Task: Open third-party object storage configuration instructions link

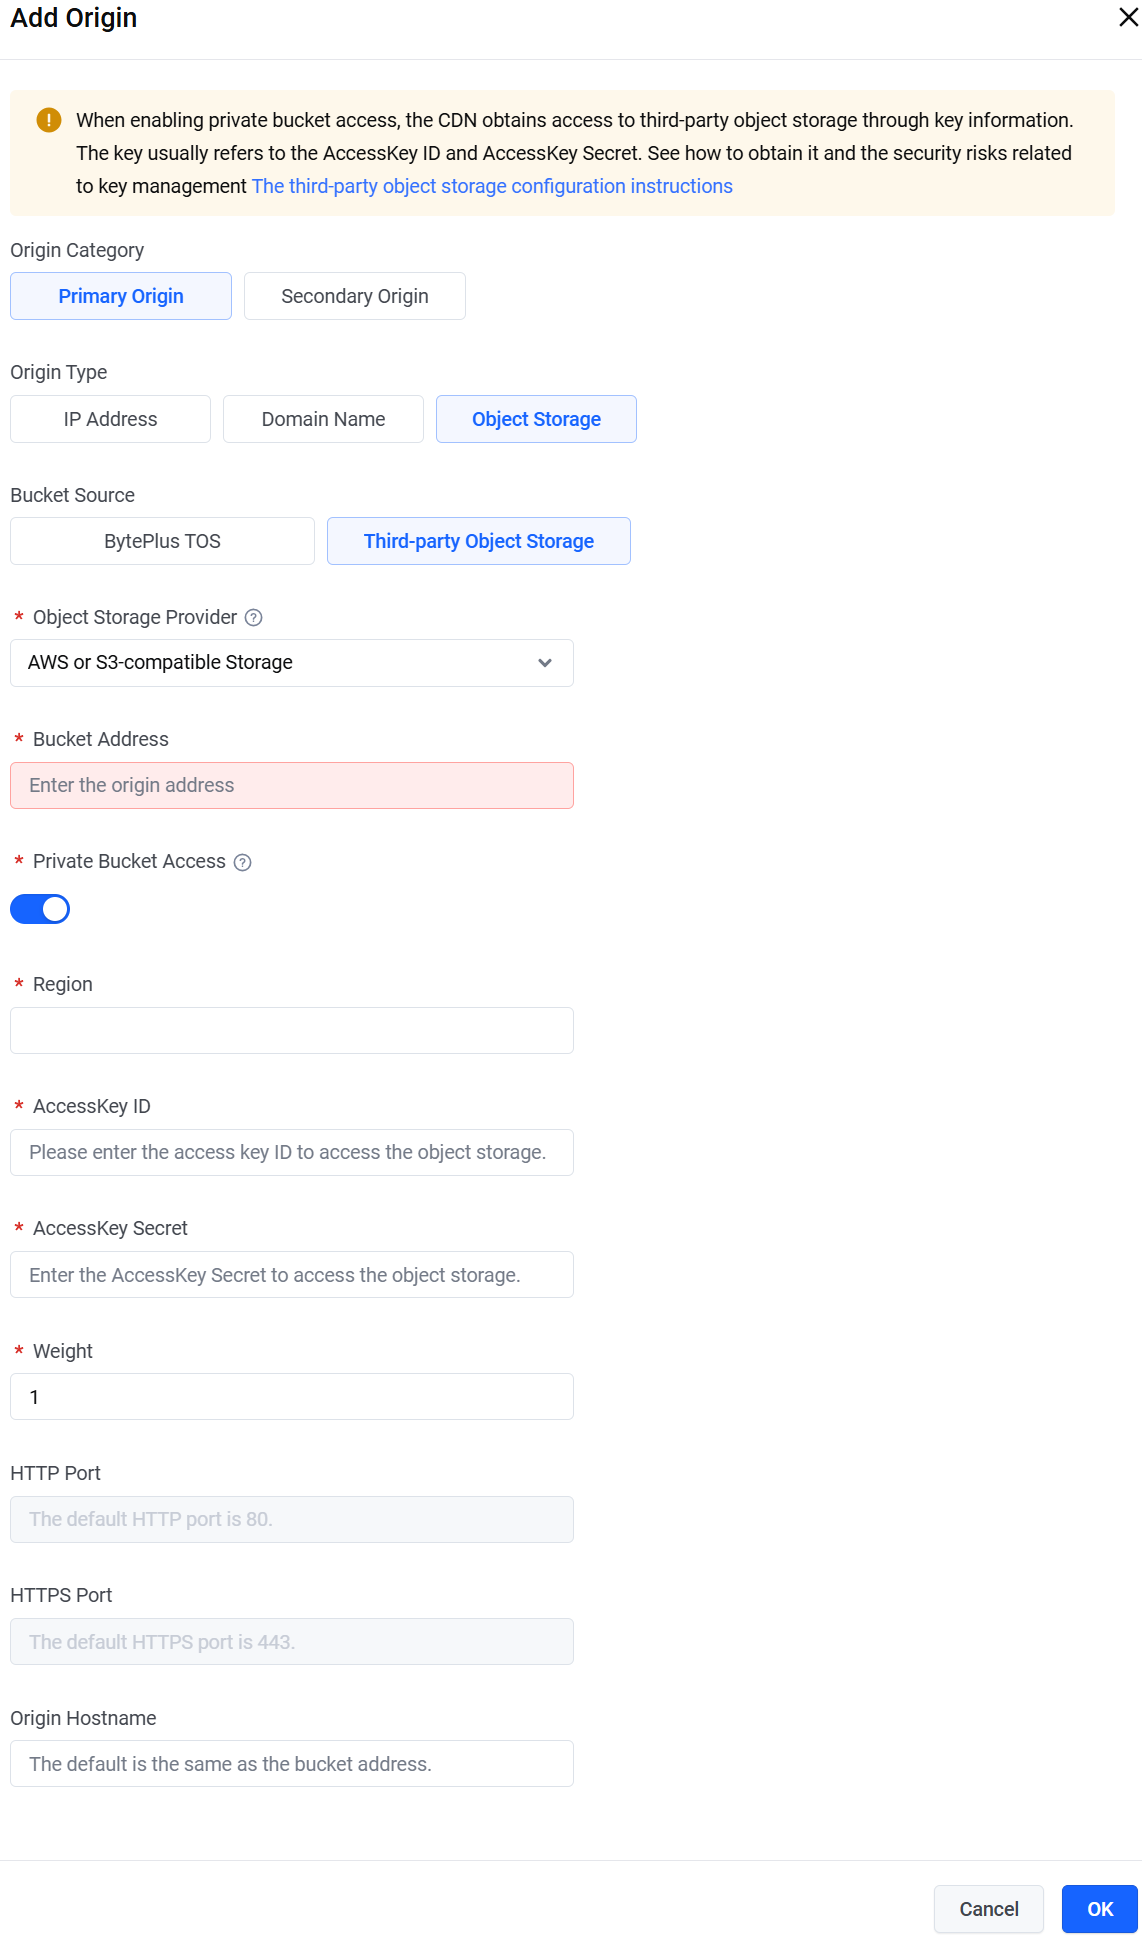Action: [x=492, y=186]
